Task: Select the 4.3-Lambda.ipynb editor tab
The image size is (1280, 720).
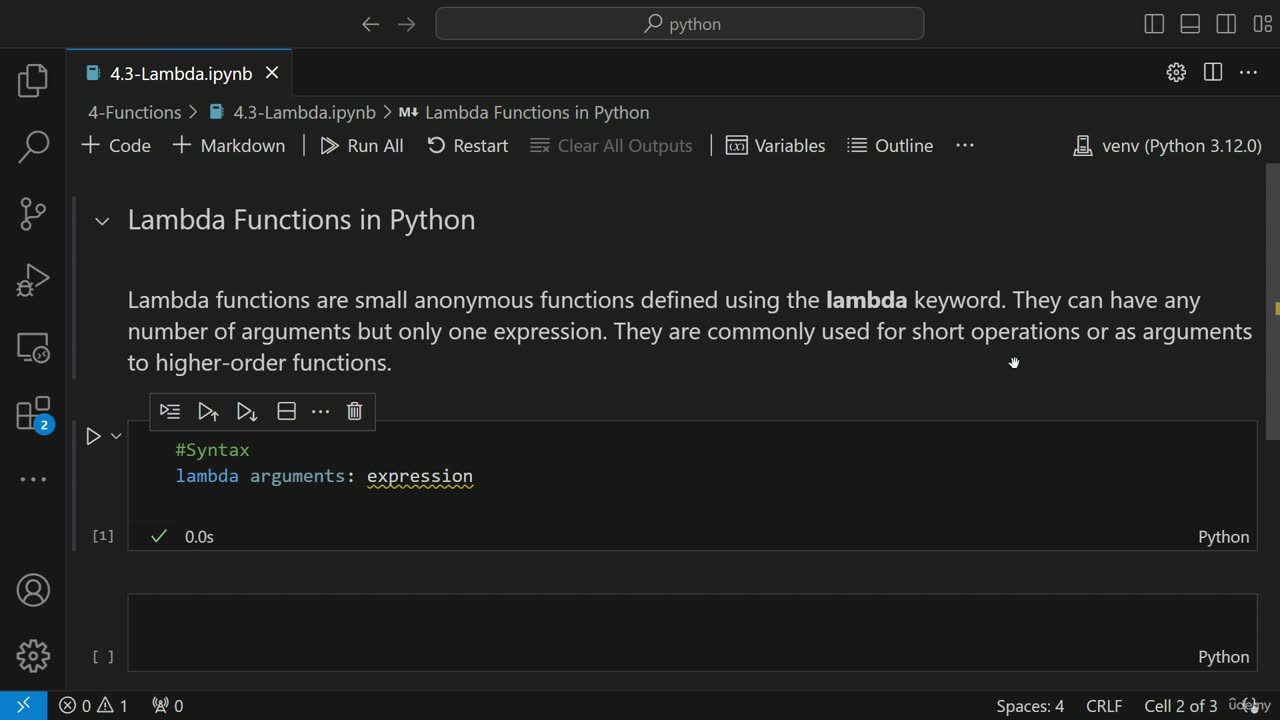Action: click(180, 73)
